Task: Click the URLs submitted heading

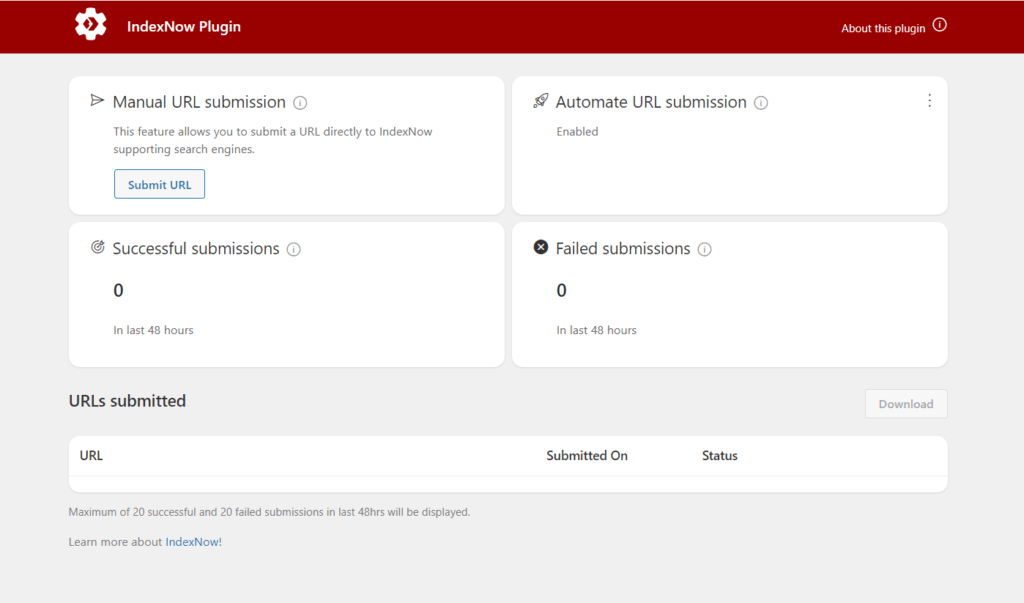Action: point(127,400)
